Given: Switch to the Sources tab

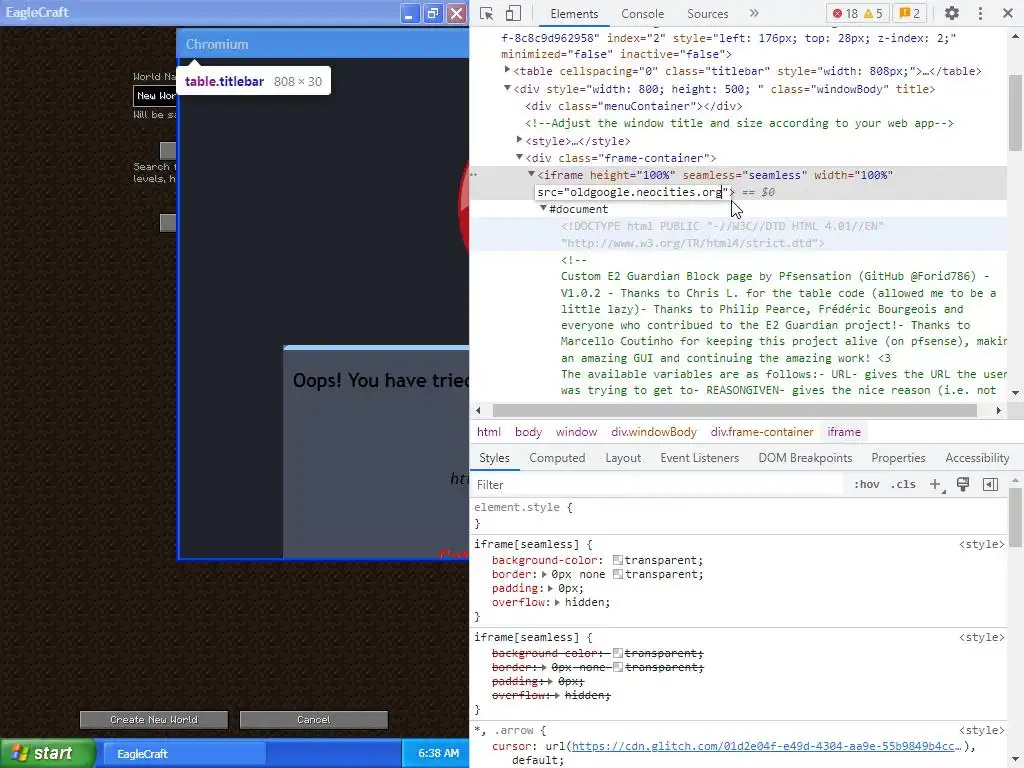Looking at the screenshot, I should pos(707,14).
